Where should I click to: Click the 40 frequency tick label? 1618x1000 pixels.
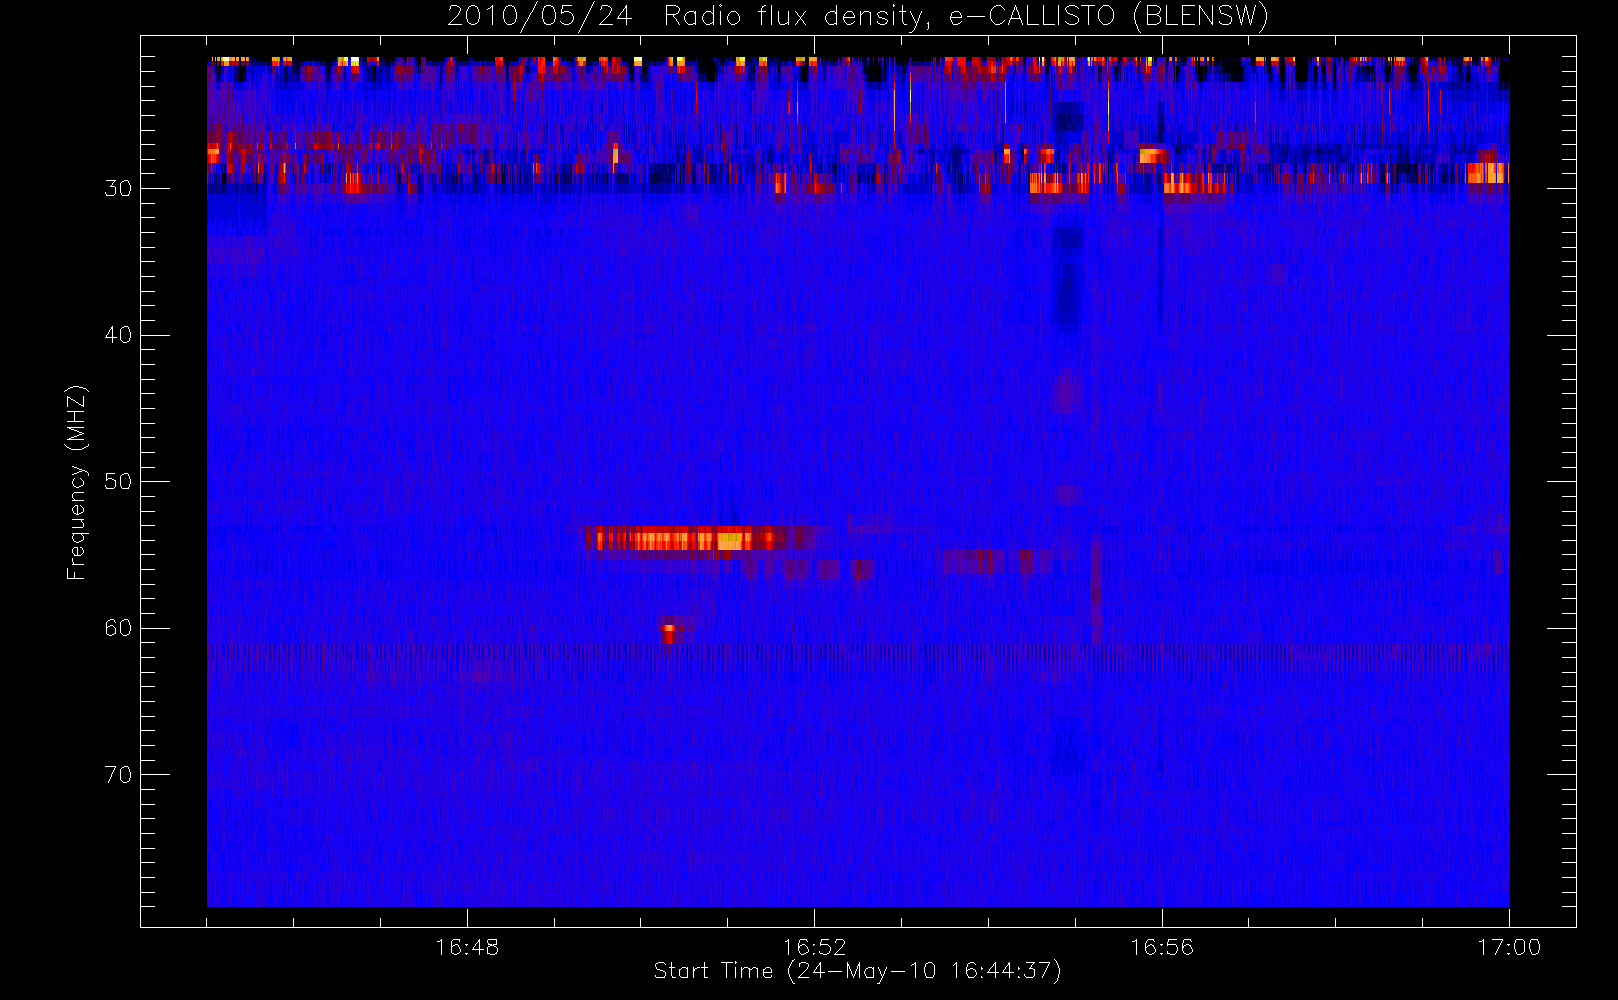point(118,335)
